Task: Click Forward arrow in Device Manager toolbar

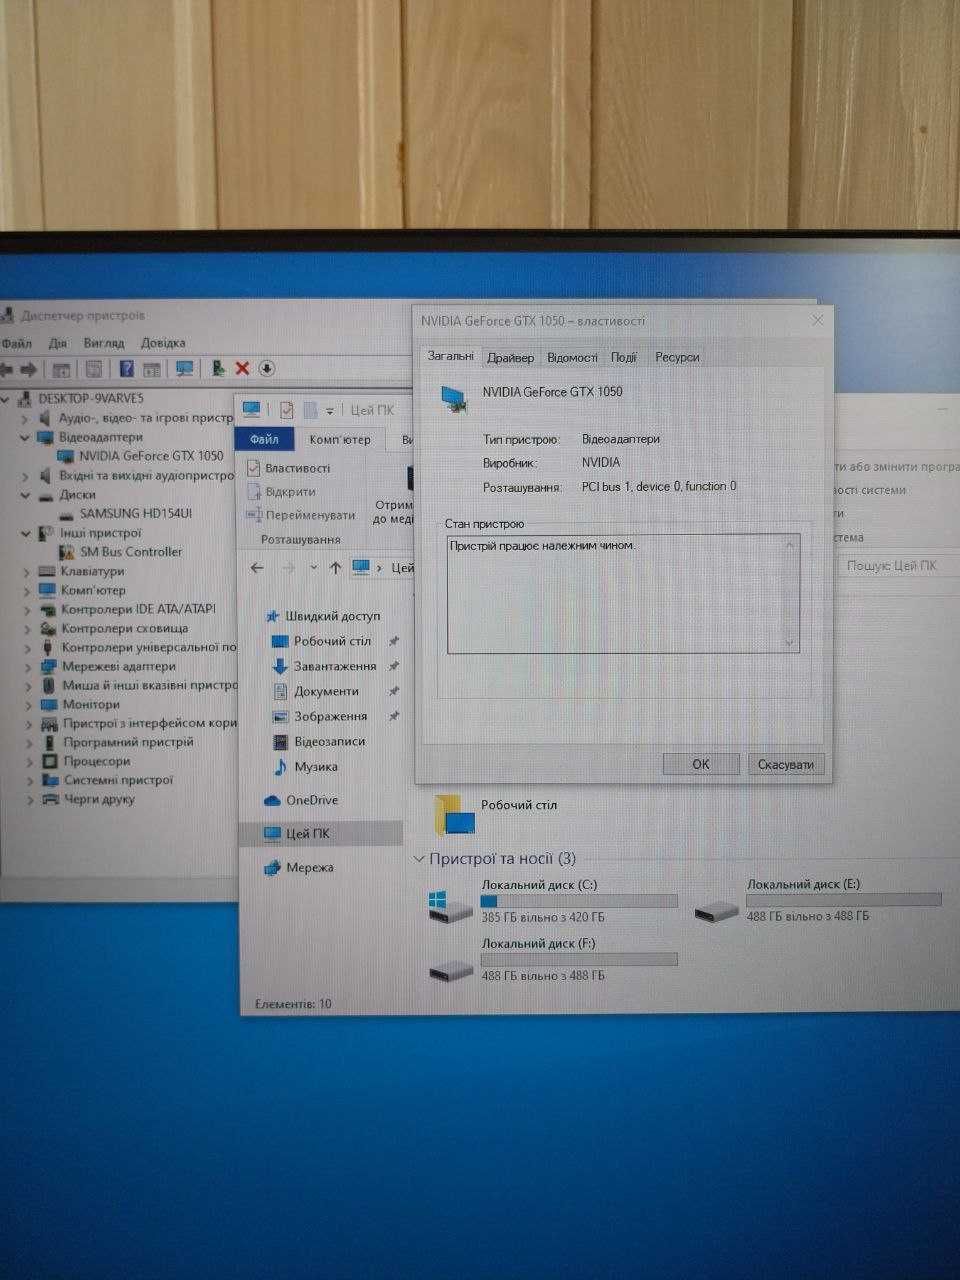Action: 28,369
